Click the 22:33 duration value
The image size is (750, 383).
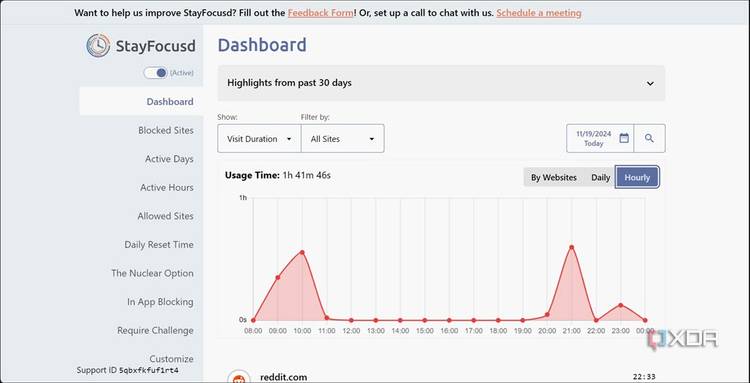(x=644, y=377)
